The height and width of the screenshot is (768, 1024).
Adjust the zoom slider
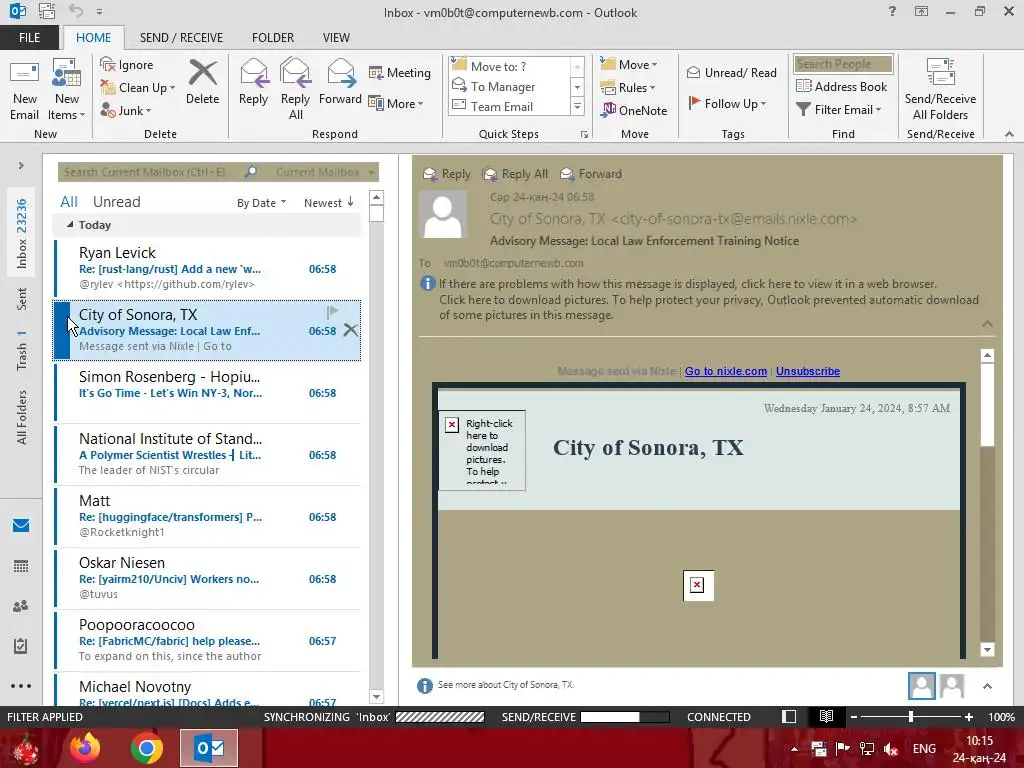click(x=910, y=716)
